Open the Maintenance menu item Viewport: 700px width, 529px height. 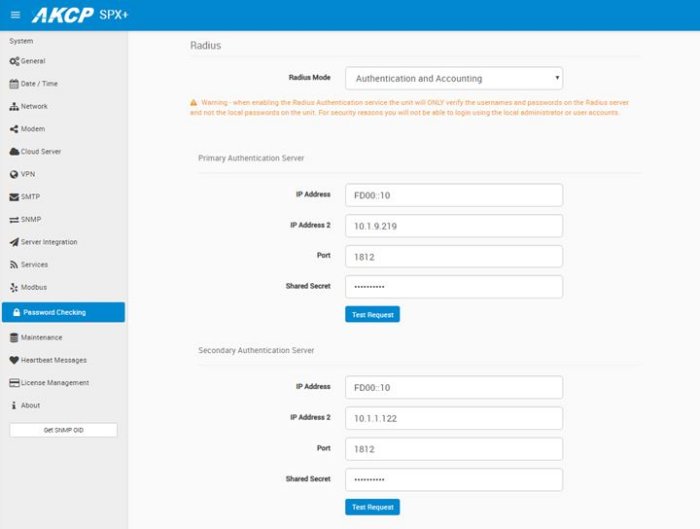[x=41, y=338]
